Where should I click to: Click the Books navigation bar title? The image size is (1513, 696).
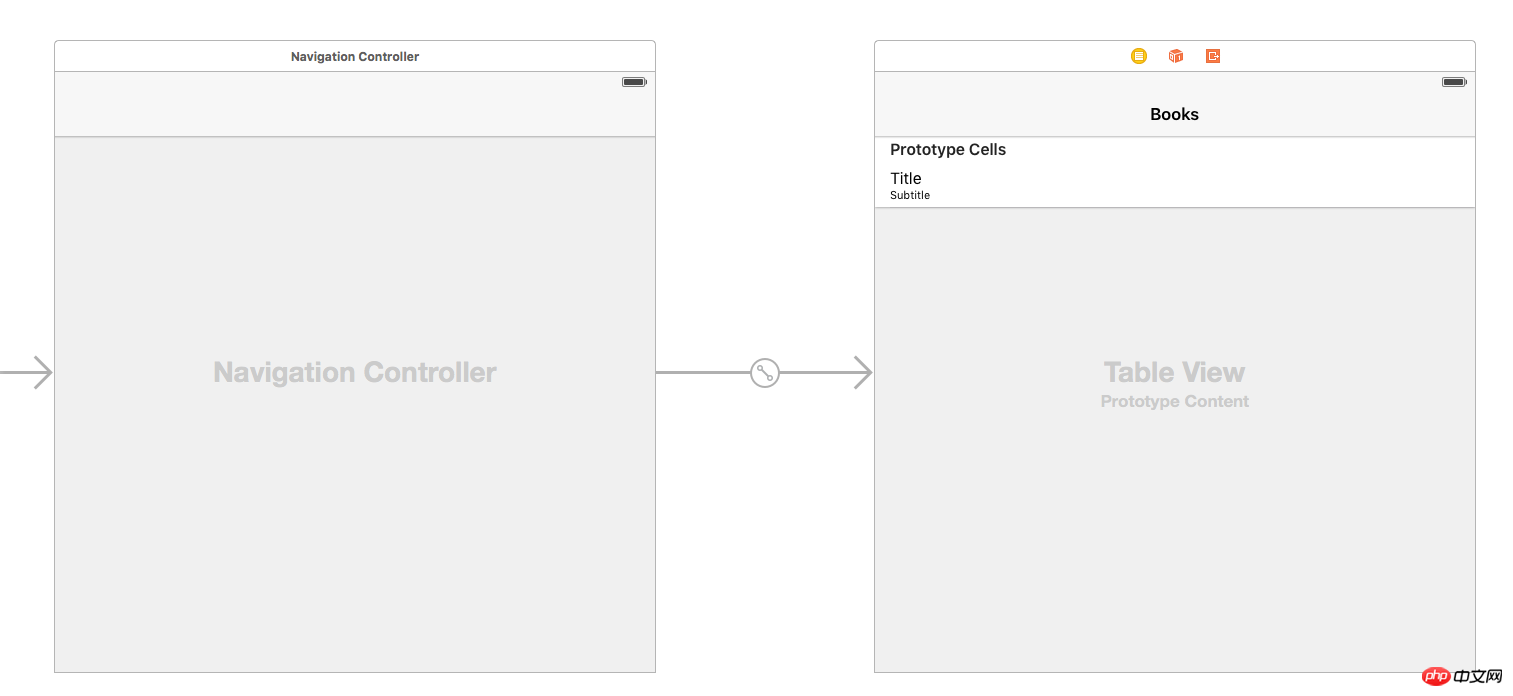1175,114
